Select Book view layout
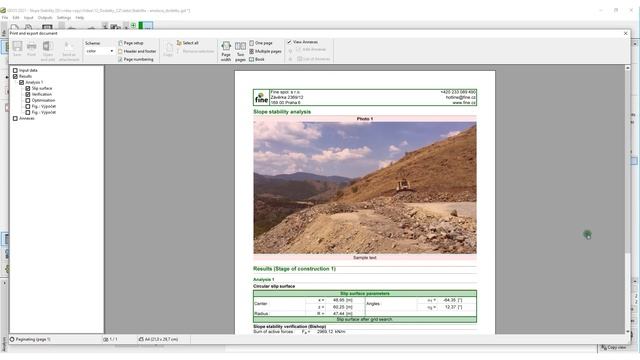Viewport: 640px width, 360px height. [x=257, y=60]
